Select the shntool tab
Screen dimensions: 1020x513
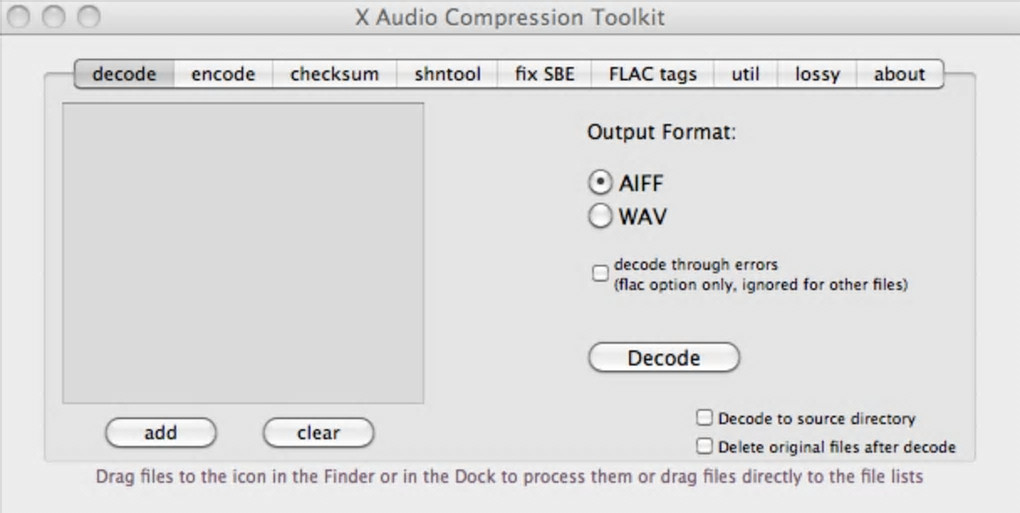tap(447, 74)
